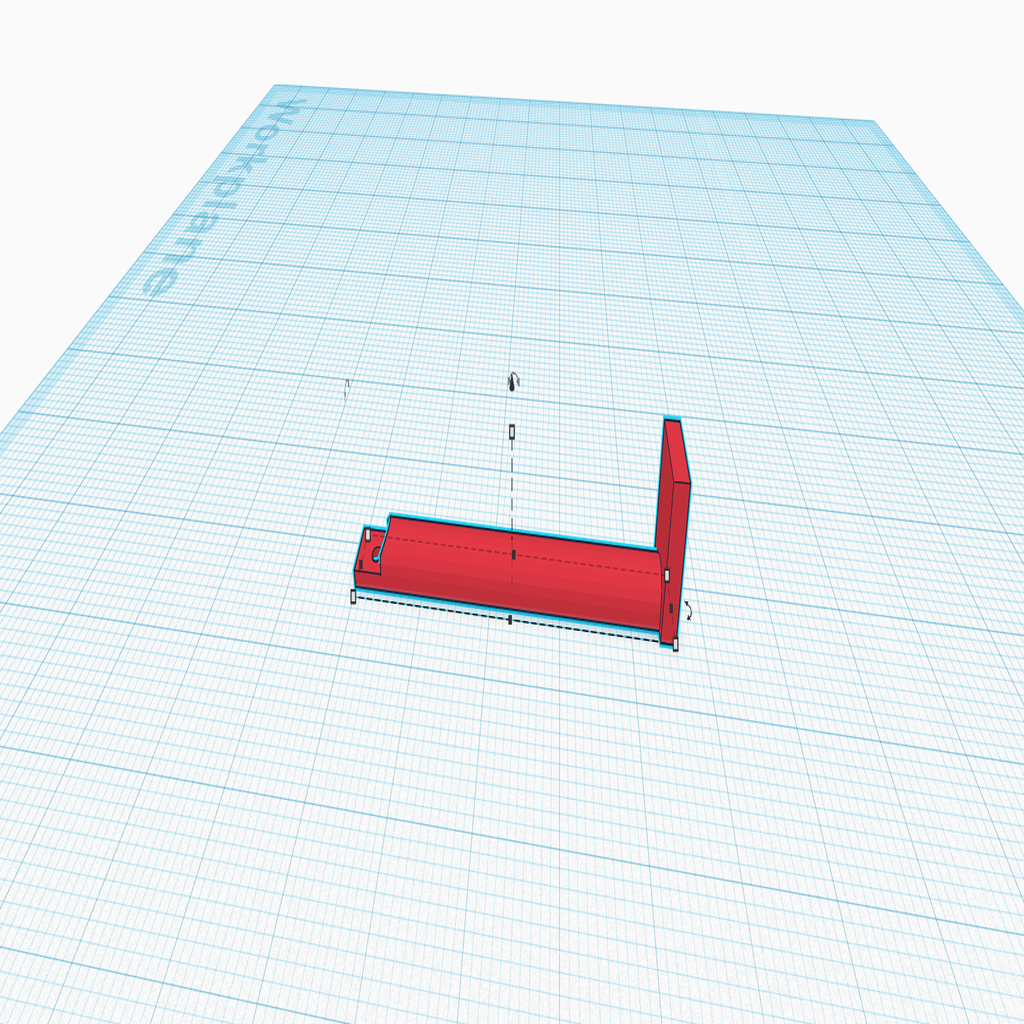Select the white corner handle at the base of the upright plate
The image size is (1024, 1024).
point(667,575)
